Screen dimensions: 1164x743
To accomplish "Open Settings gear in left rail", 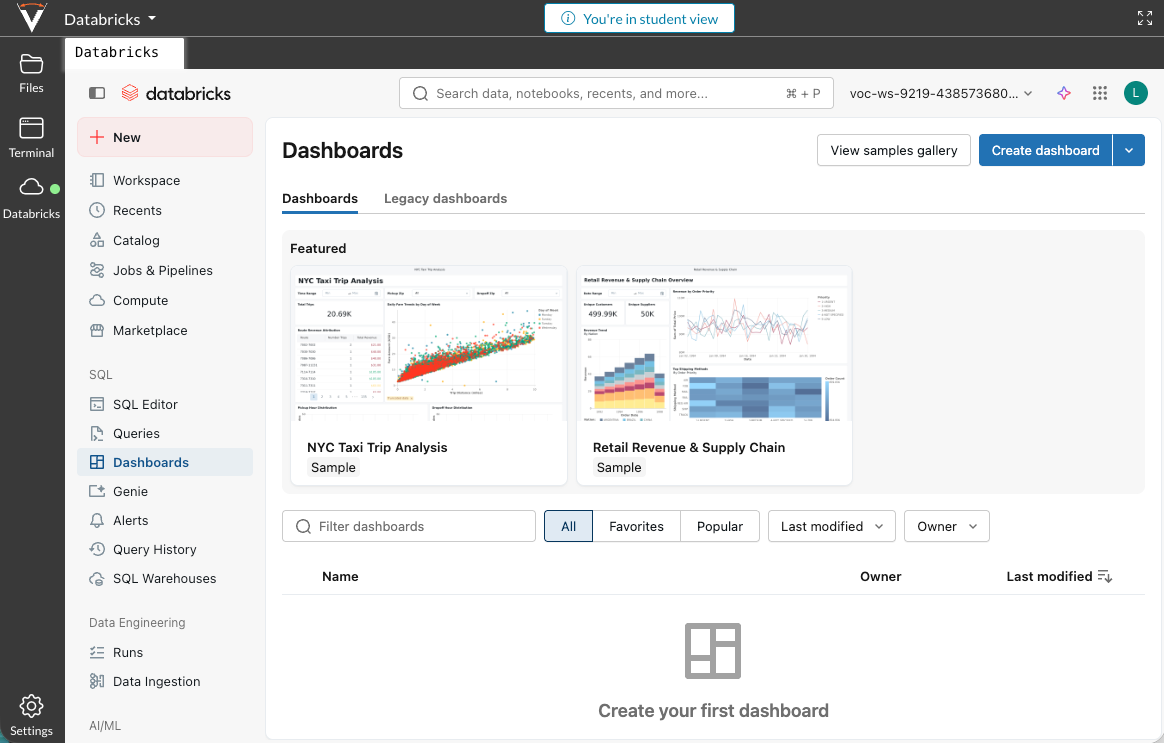I will click(x=32, y=714).
